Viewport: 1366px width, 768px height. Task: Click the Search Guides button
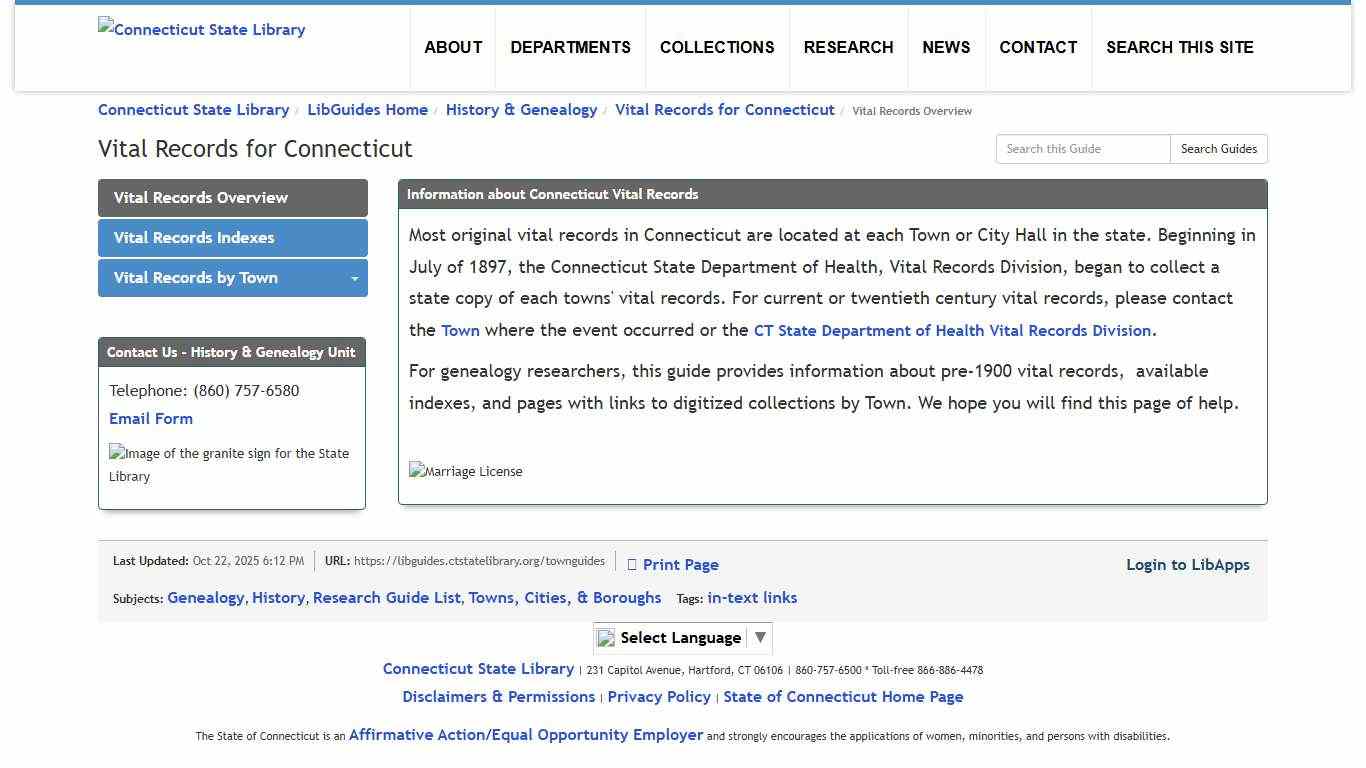click(x=1218, y=148)
